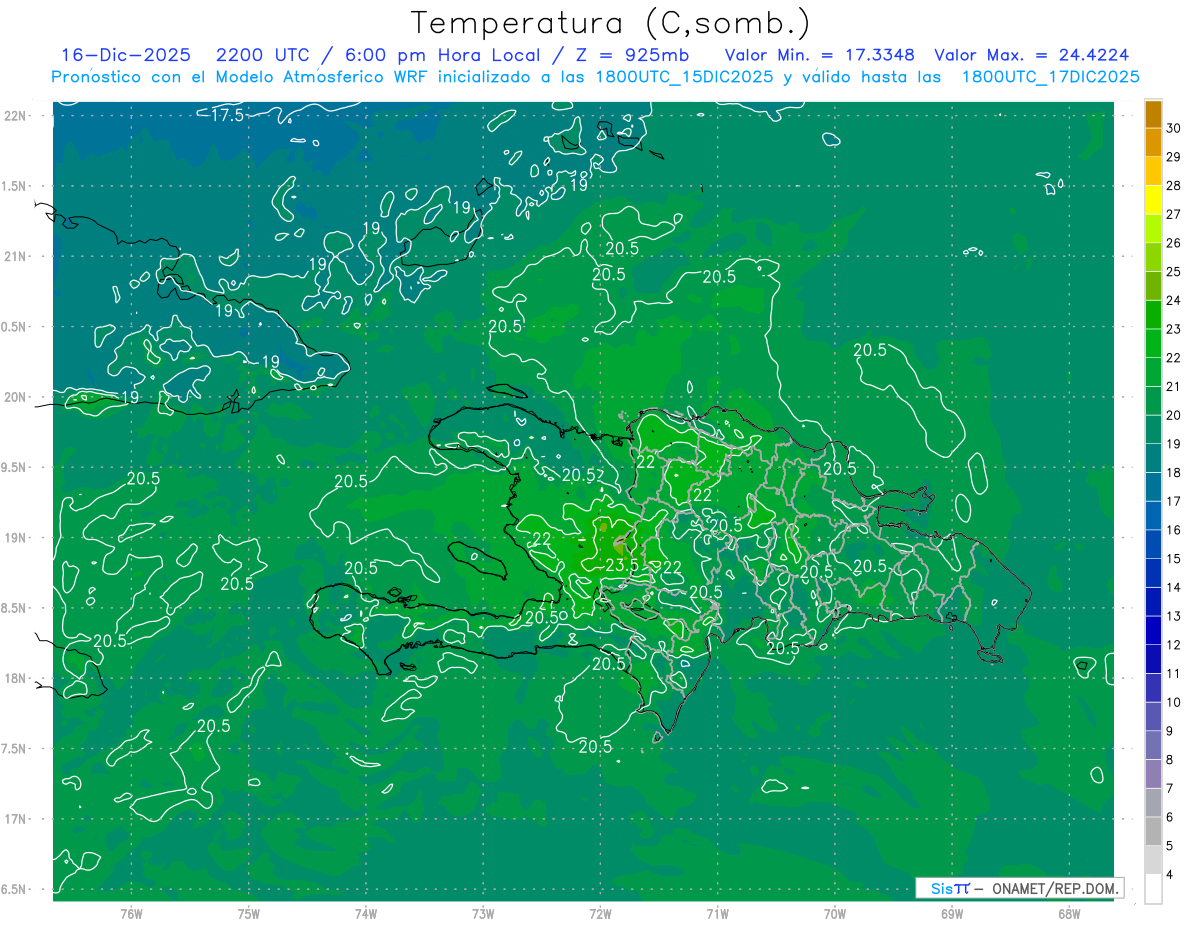Pick the green swatch between 22 and 23
This screenshot has width=1200, height=927.
[x=1153, y=343]
